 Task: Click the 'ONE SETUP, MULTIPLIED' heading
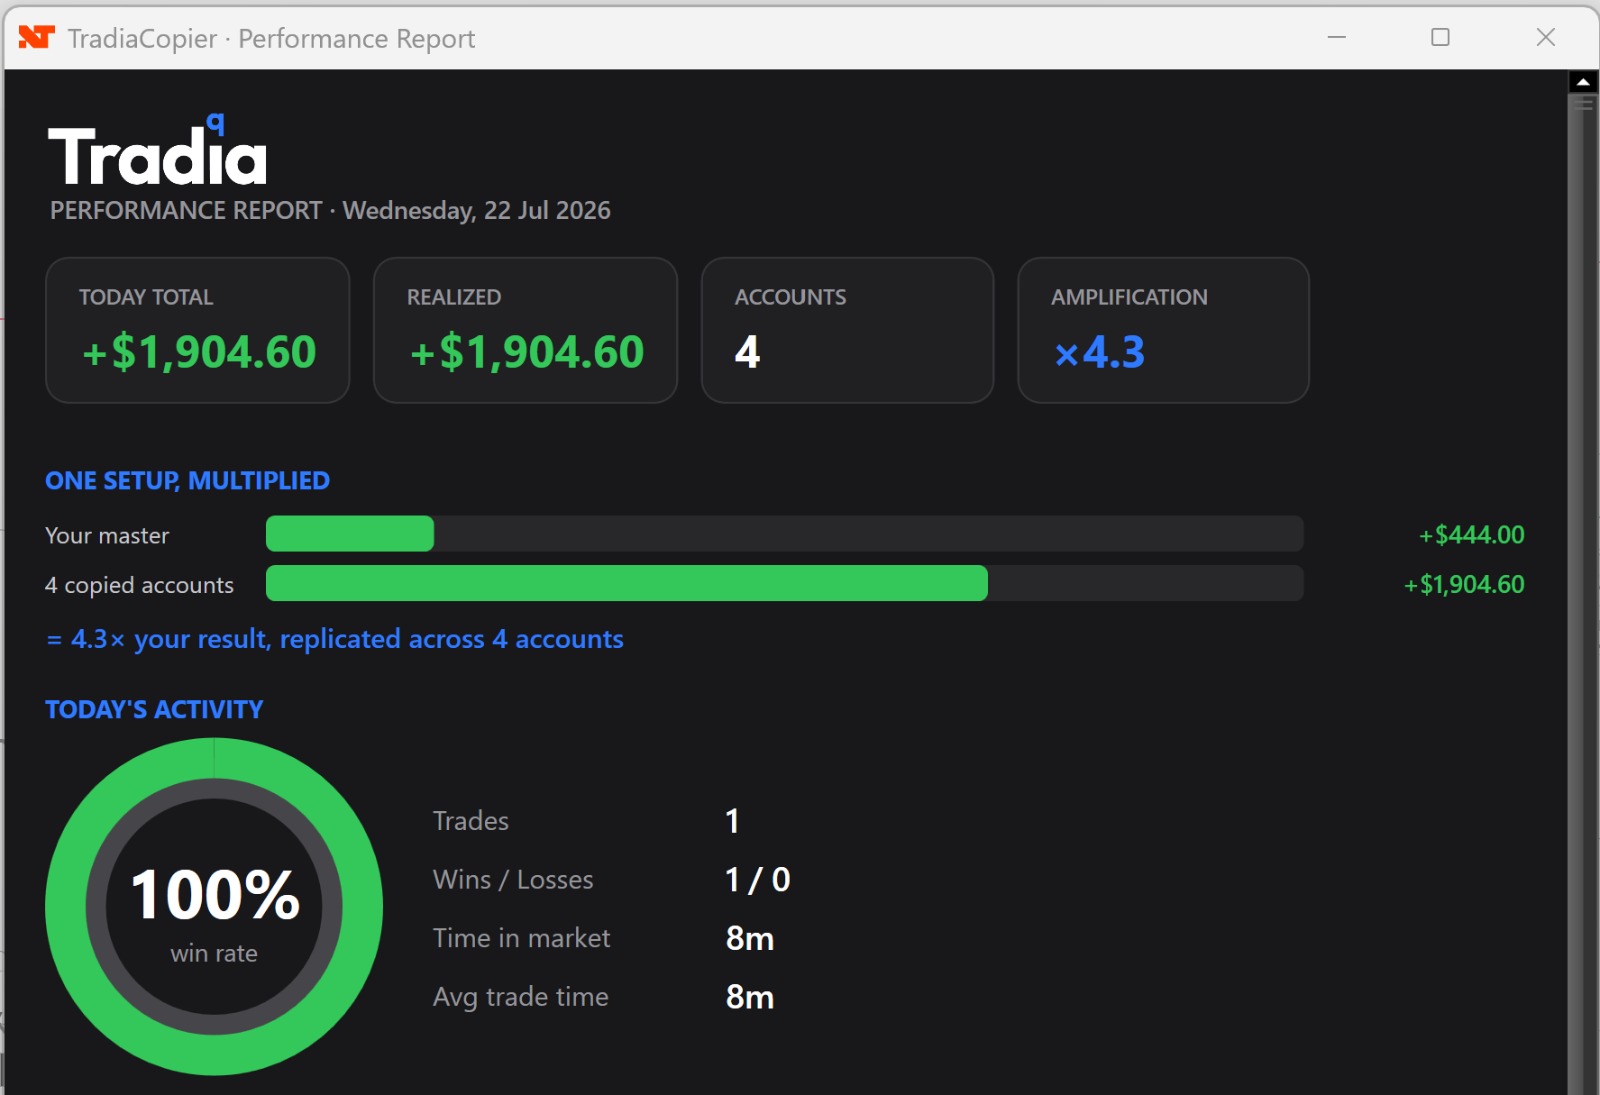click(x=187, y=481)
